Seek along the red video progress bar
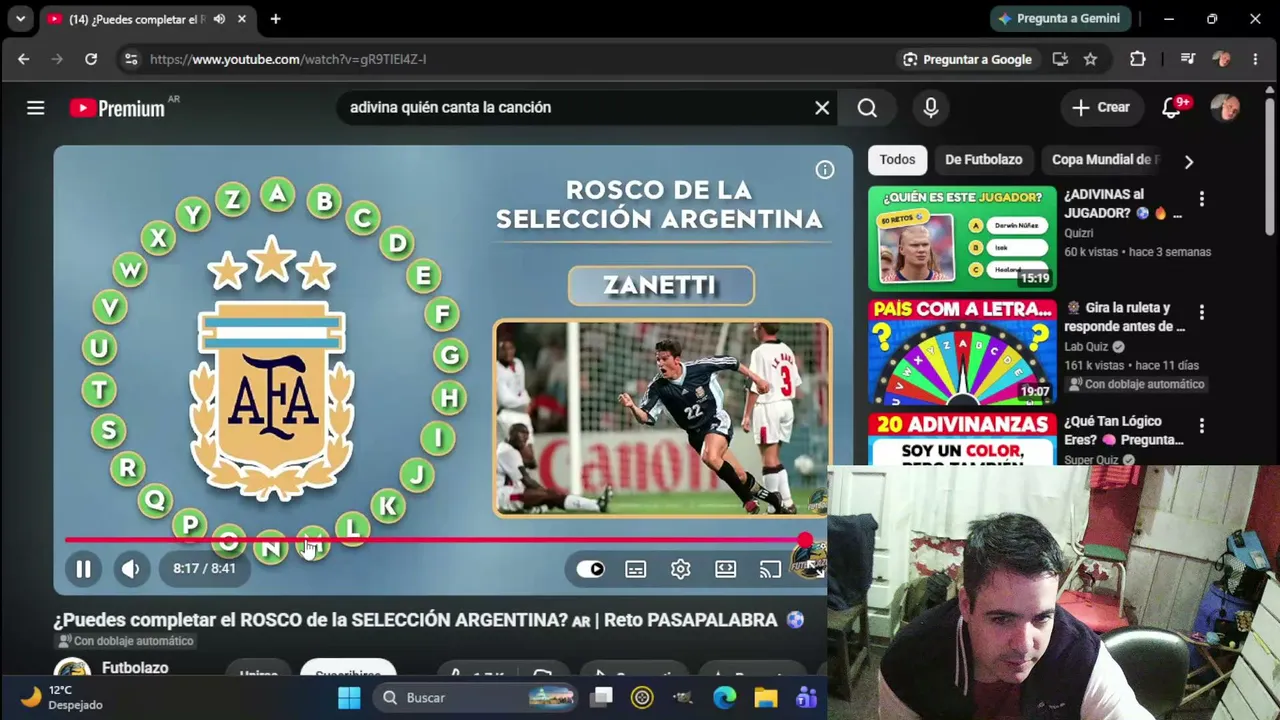 tap(435, 541)
